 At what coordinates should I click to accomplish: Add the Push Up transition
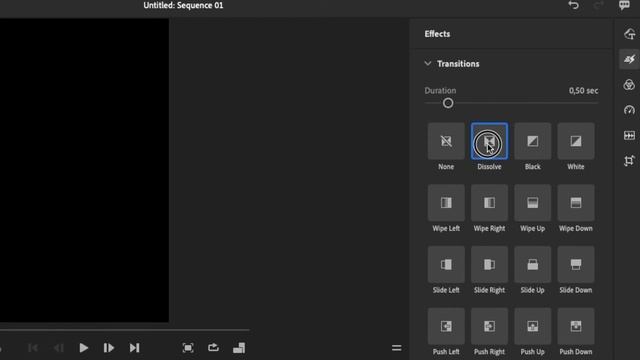pos(532,326)
